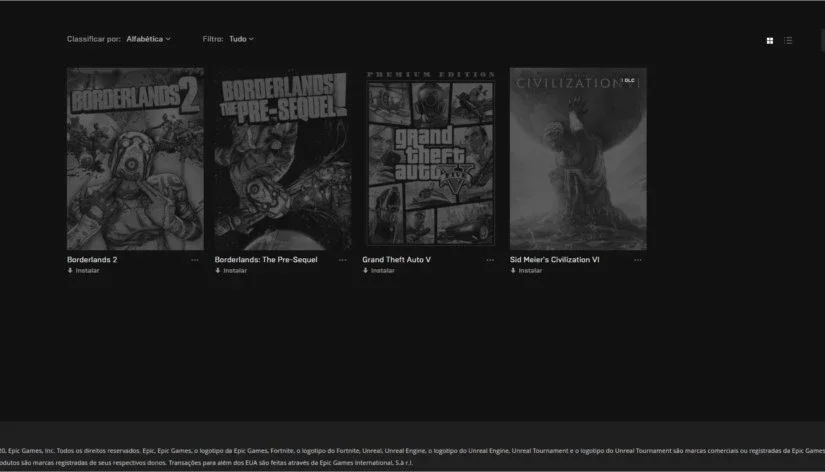Viewport: 825px width, 472px height.
Task: Click Instalar under Grand Theft Auto V
Action: [x=379, y=270]
